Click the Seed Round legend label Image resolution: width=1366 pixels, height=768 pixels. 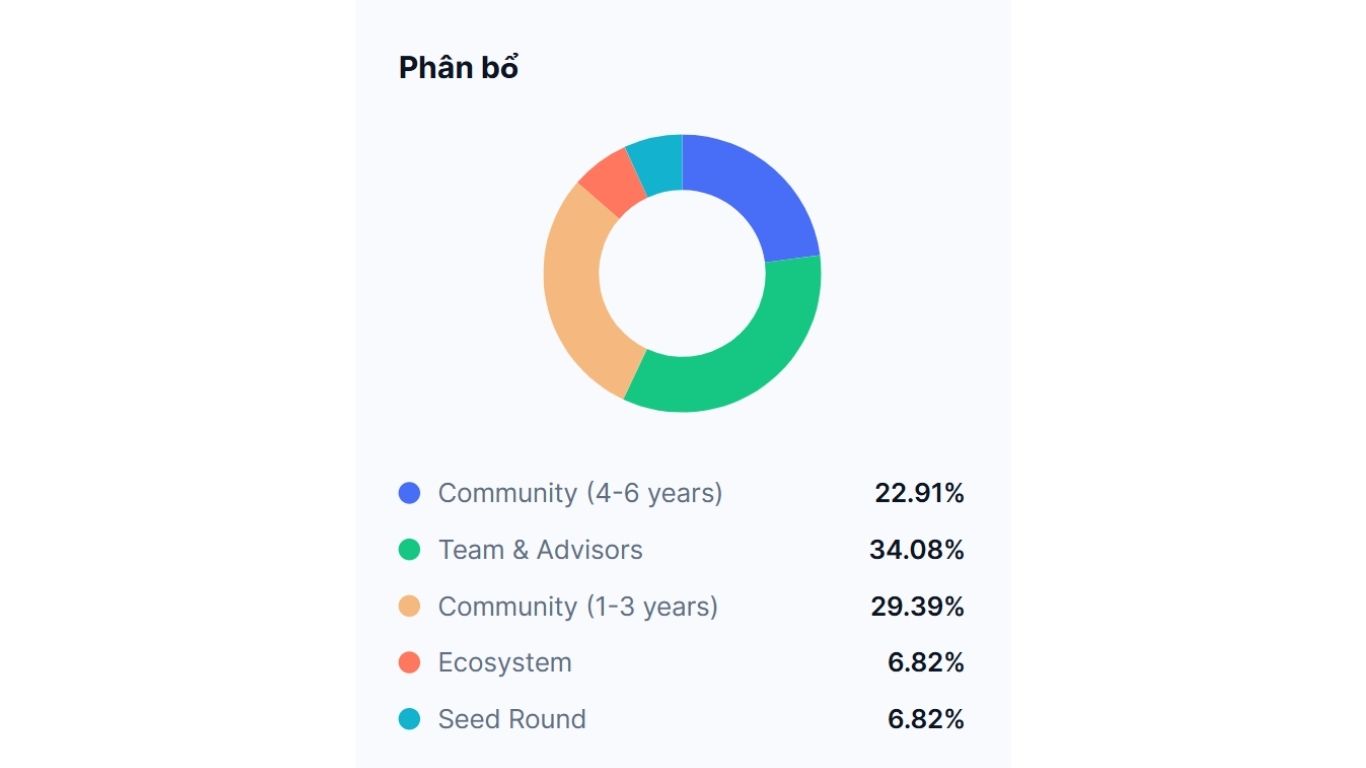[x=512, y=719]
